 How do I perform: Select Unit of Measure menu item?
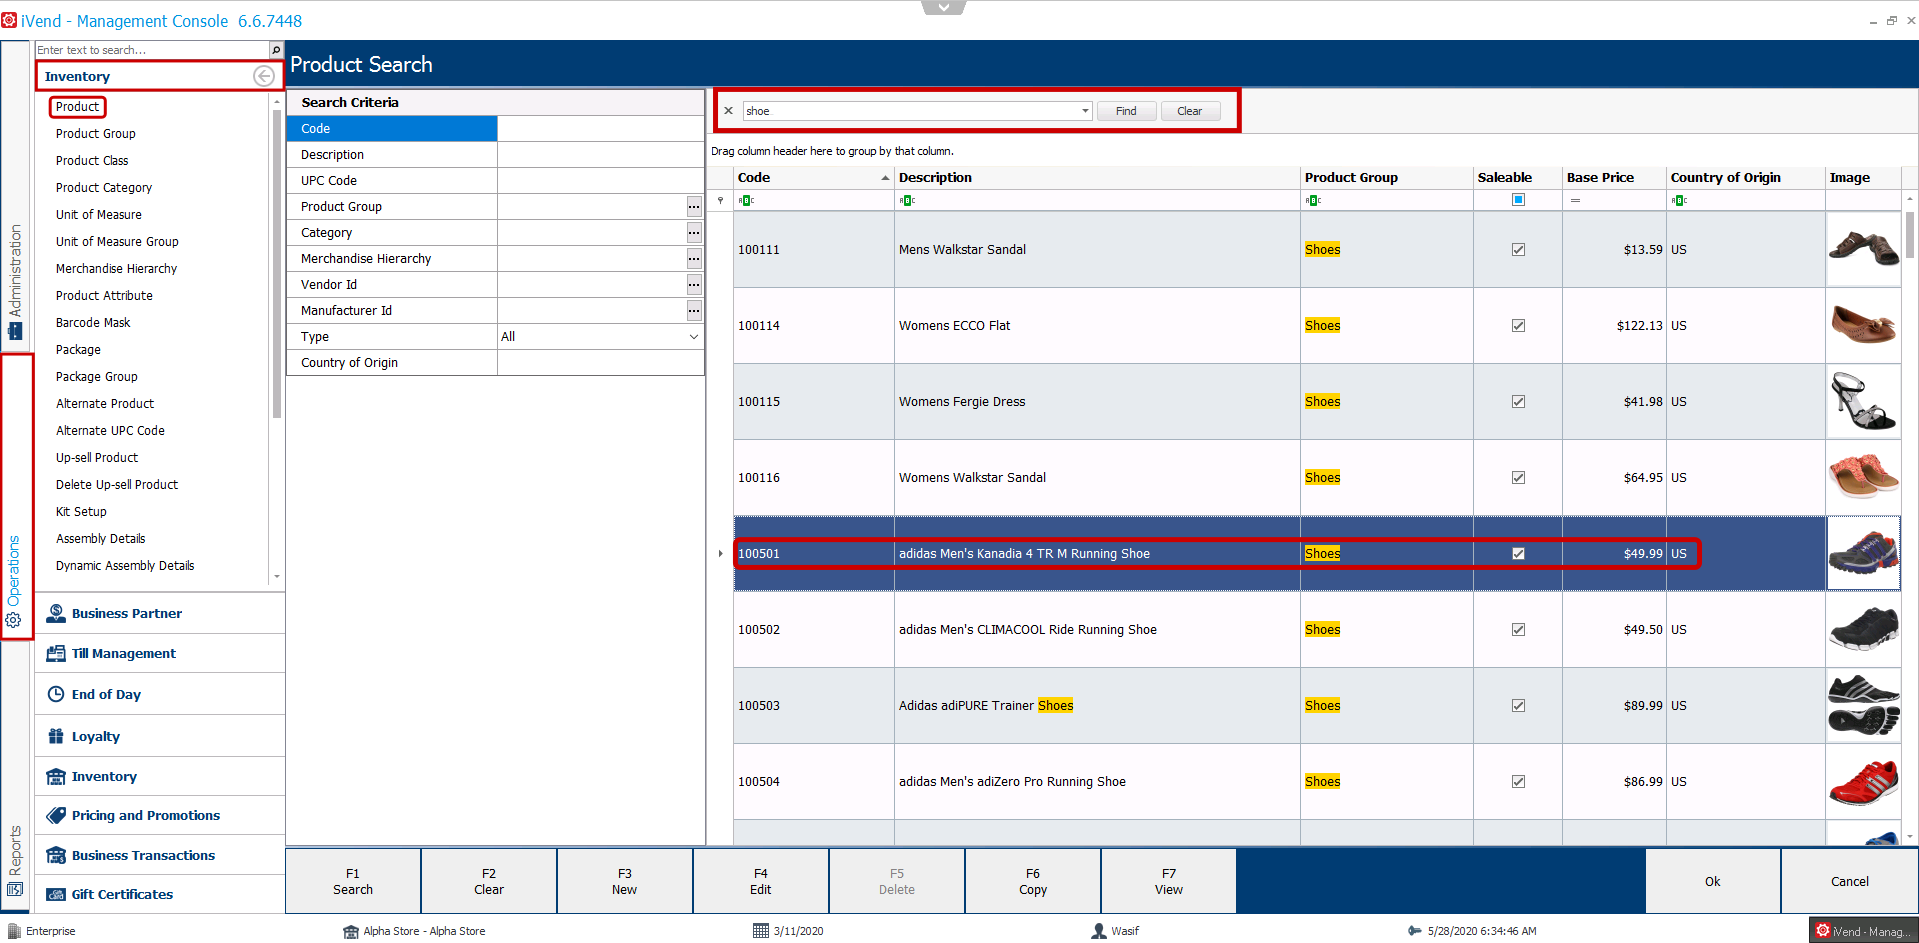tap(99, 215)
